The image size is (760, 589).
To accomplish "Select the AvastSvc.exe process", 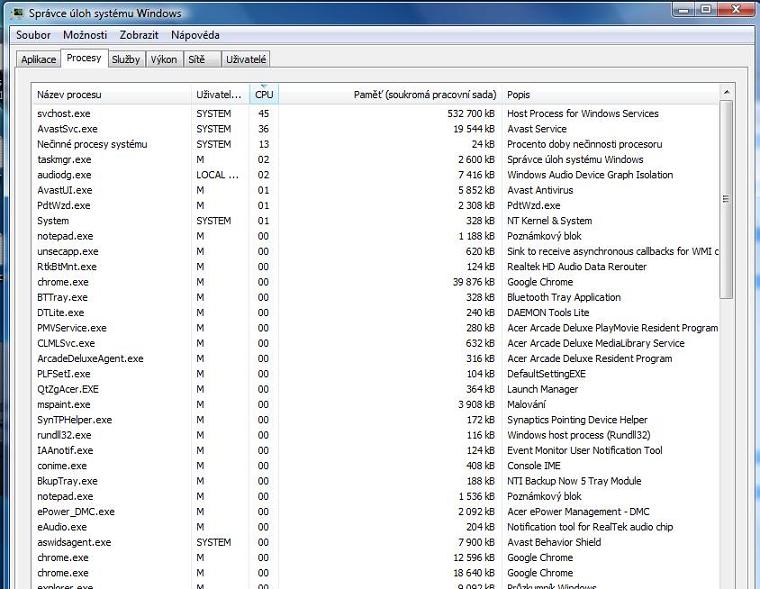I will [376, 129].
